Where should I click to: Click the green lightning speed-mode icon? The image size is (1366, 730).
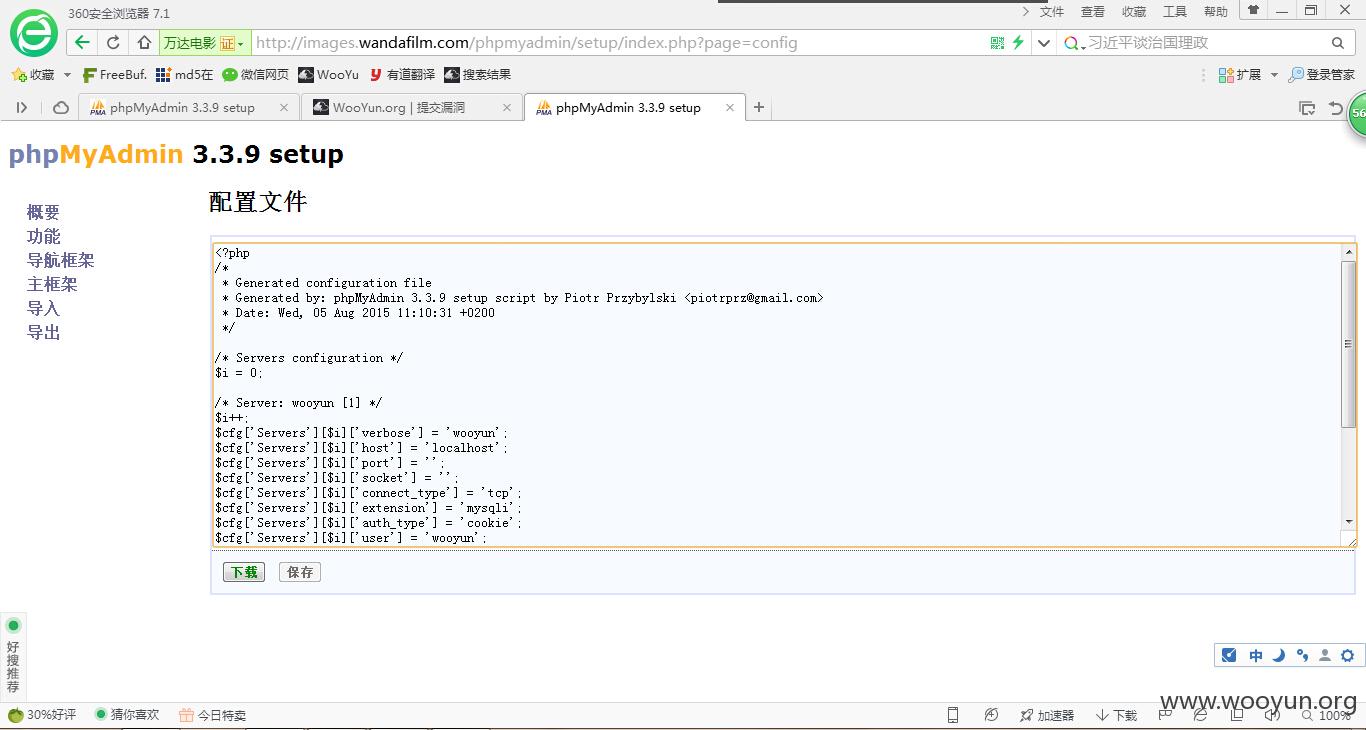tap(1018, 43)
